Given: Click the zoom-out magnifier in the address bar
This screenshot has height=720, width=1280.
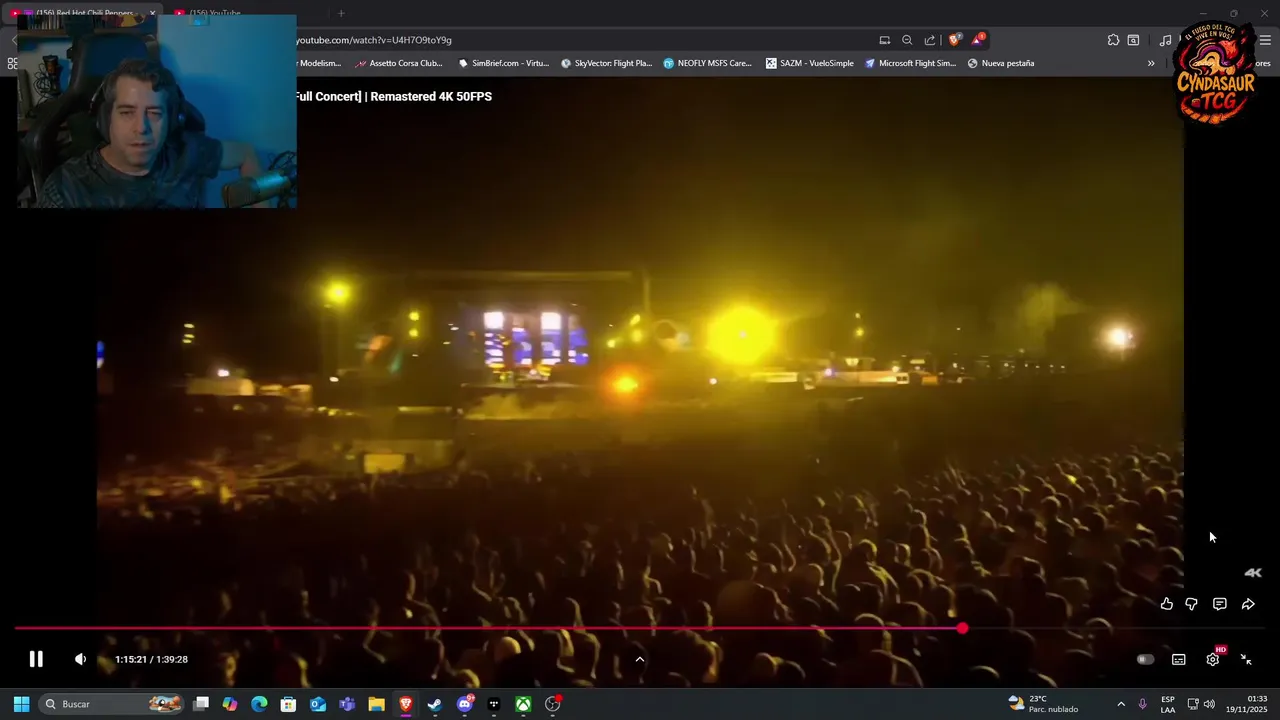Looking at the screenshot, I should pos(907,40).
